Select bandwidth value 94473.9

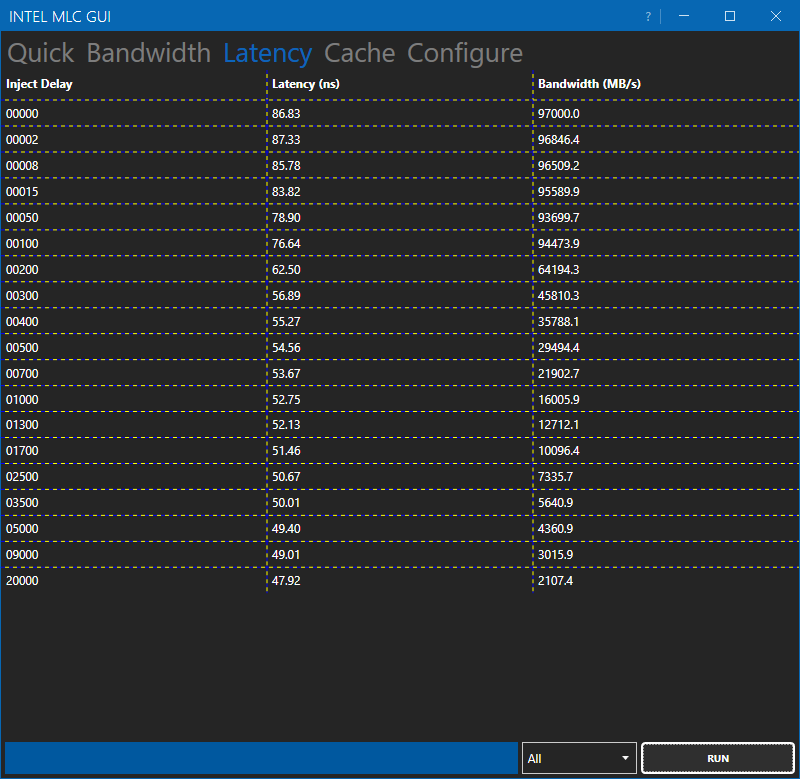pyautogui.click(x=558, y=244)
